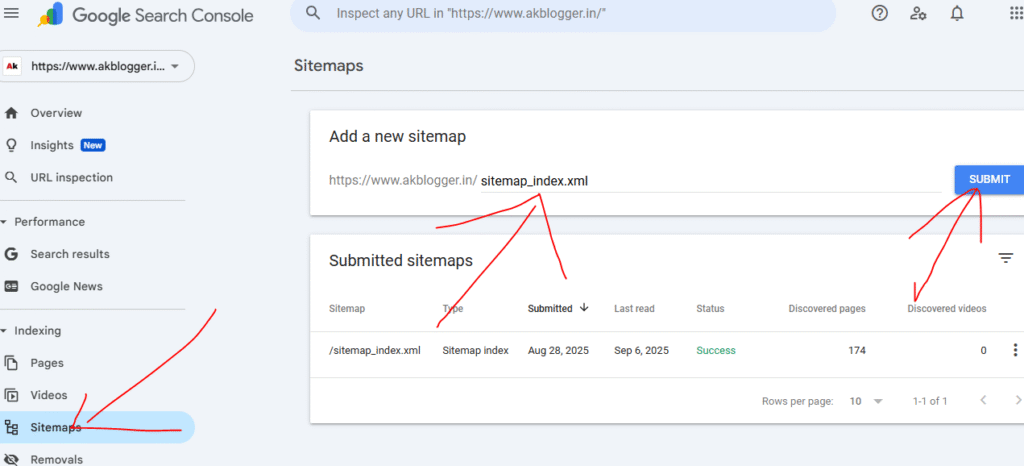Click the New badge beside Insights
This screenshot has height=466, width=1024.
click(93, 145)
